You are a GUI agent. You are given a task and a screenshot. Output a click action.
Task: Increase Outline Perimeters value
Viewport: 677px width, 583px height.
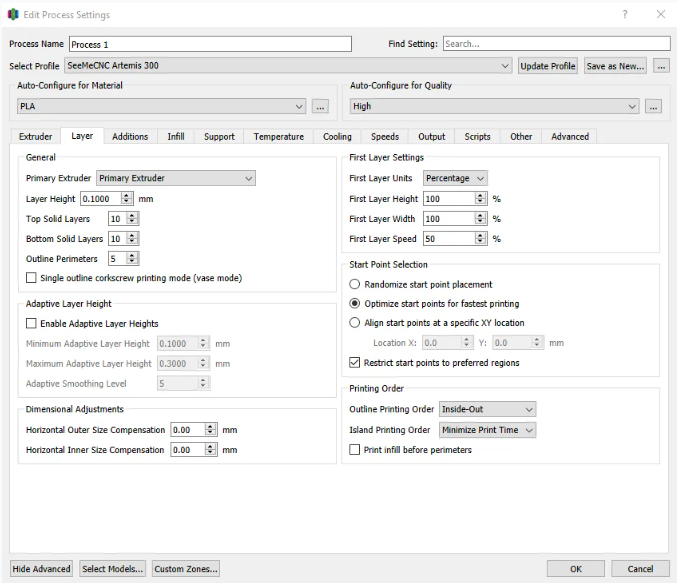(132, 256)
